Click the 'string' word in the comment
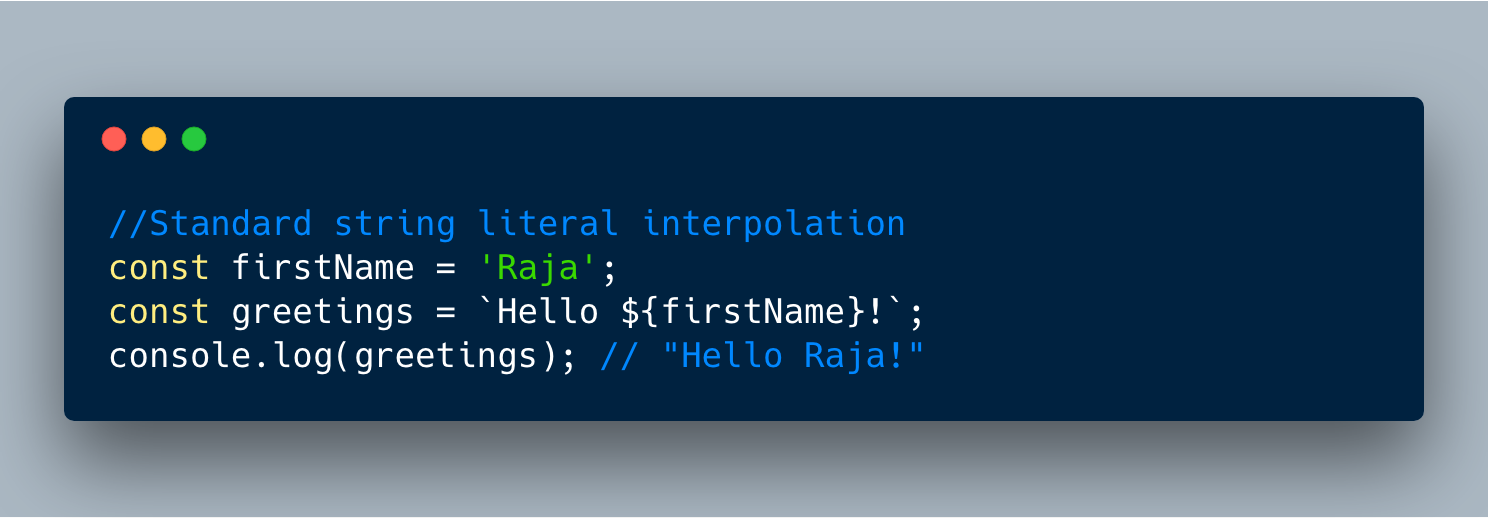This screenshot has height=518, width=1488. (395, 223)
